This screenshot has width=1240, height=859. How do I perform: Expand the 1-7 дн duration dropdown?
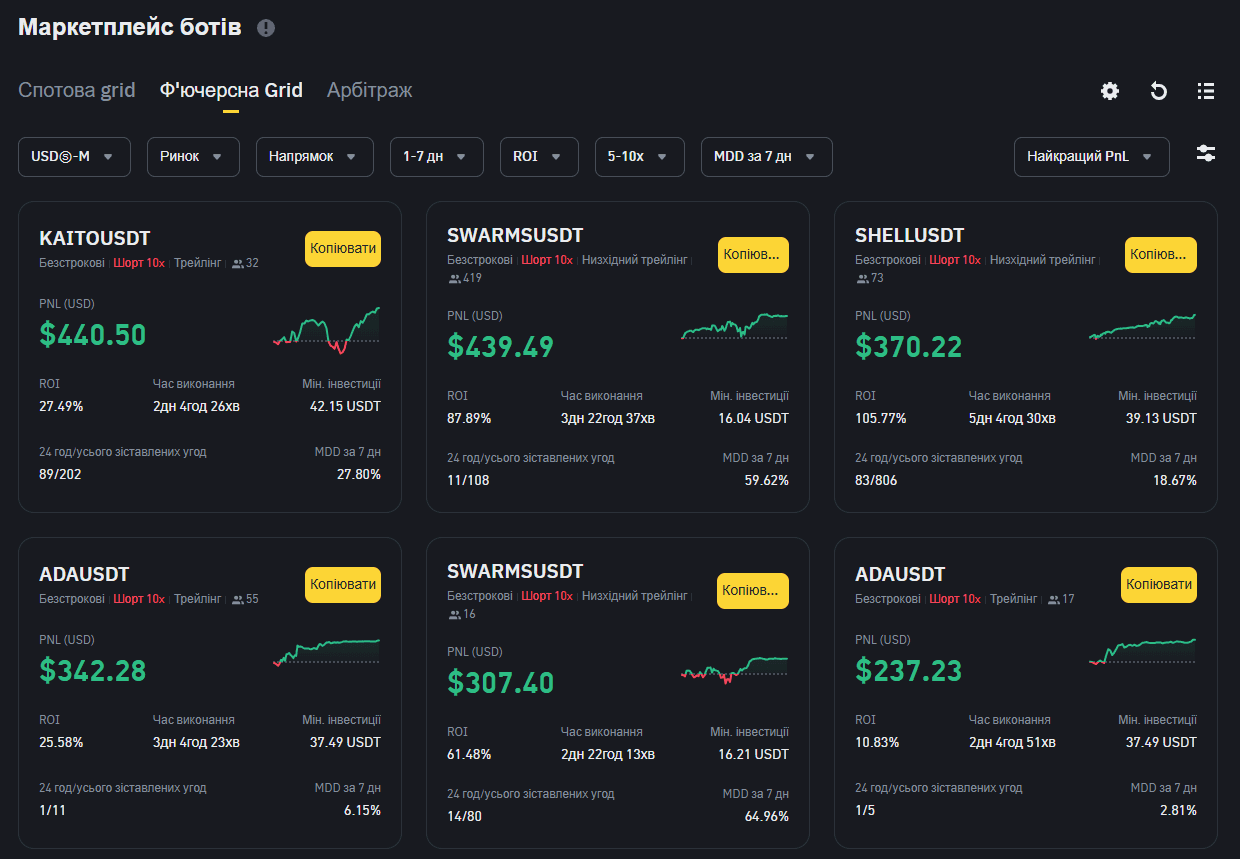(x=437, y=157)
